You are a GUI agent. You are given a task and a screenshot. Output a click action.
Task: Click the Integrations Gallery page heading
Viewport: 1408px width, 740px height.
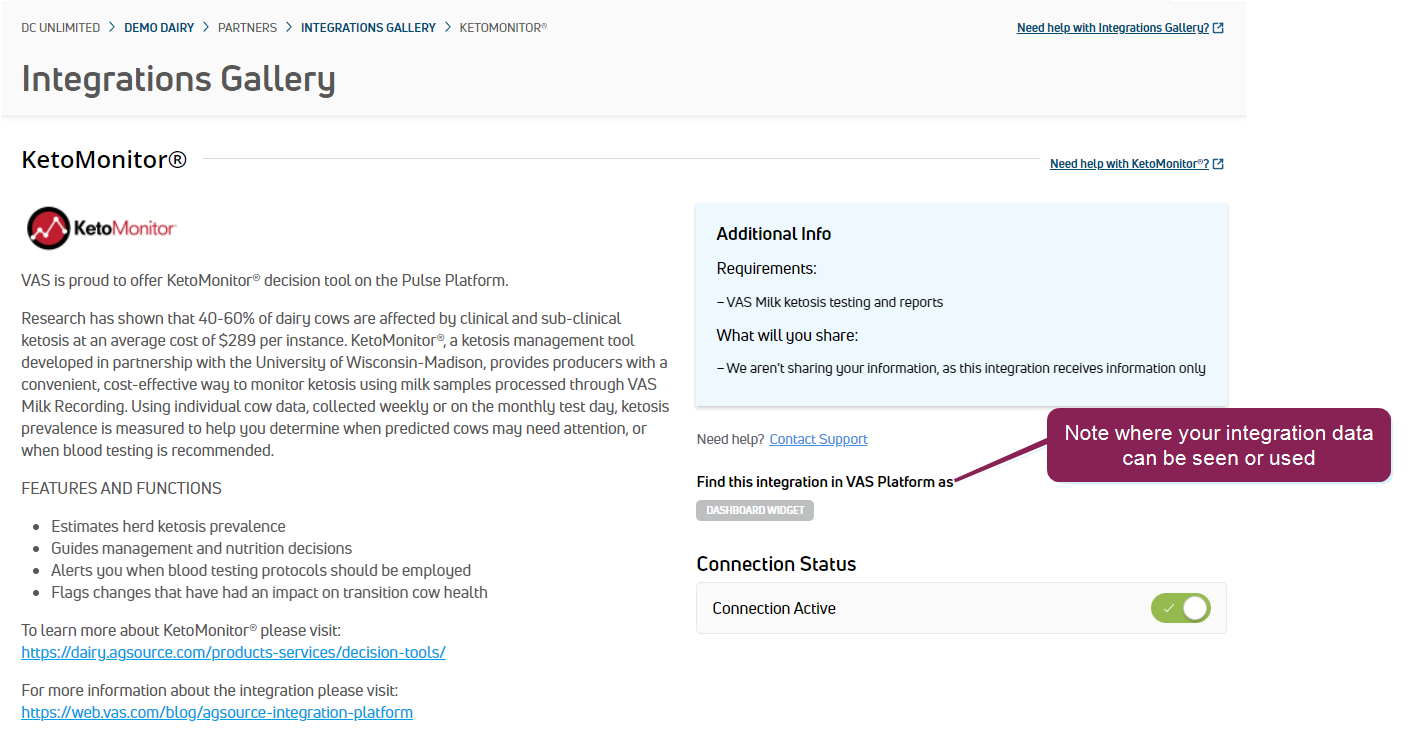coord(178,79)
